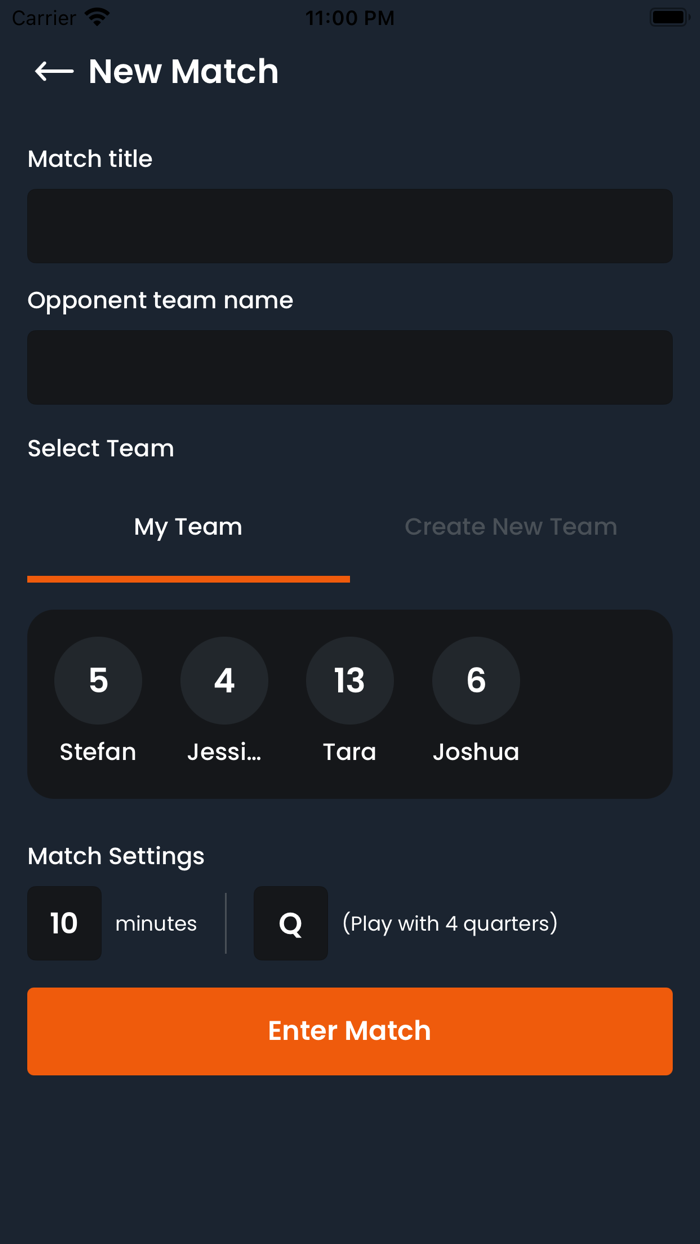This screenshot has height=1244, width=700.
Task: Tap the battery icon in status bar
Action: [668, 18]
